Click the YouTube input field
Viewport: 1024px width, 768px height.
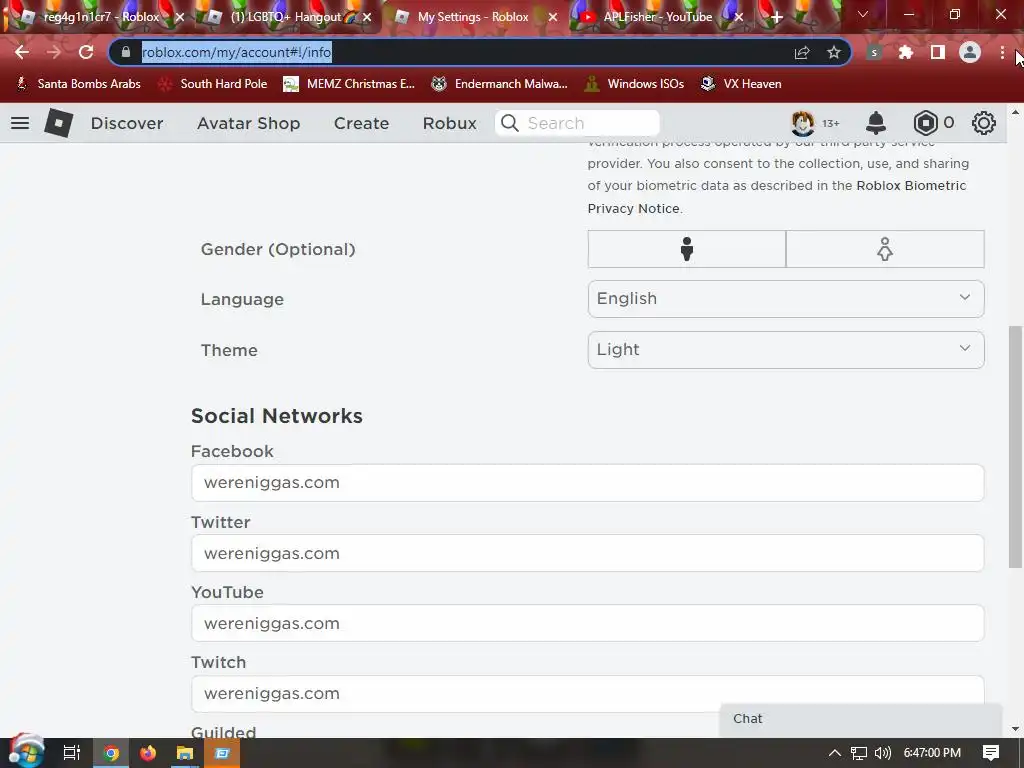pyautogui.click(x=587, y=623)
